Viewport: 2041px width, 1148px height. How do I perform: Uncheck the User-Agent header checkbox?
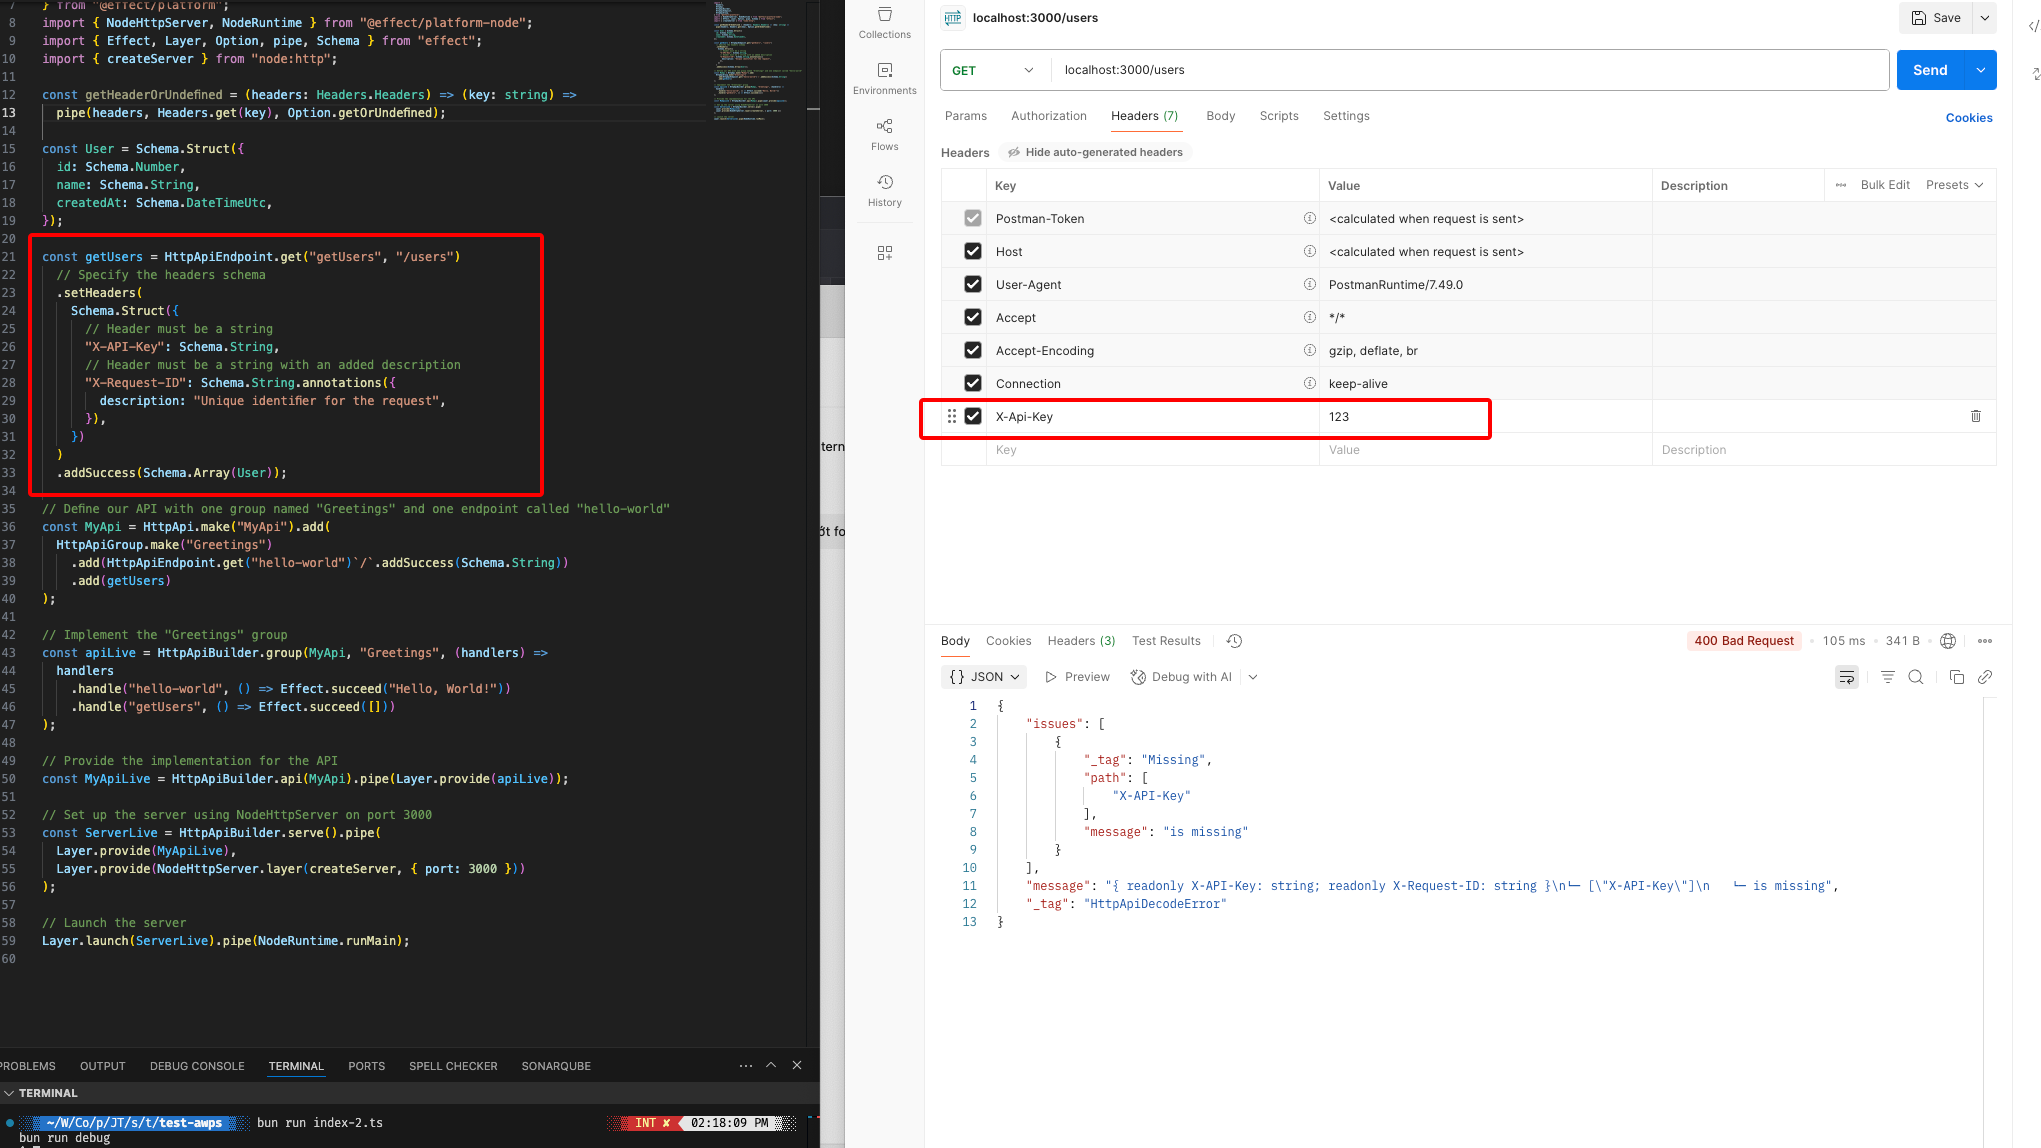[x=972, y=284]
